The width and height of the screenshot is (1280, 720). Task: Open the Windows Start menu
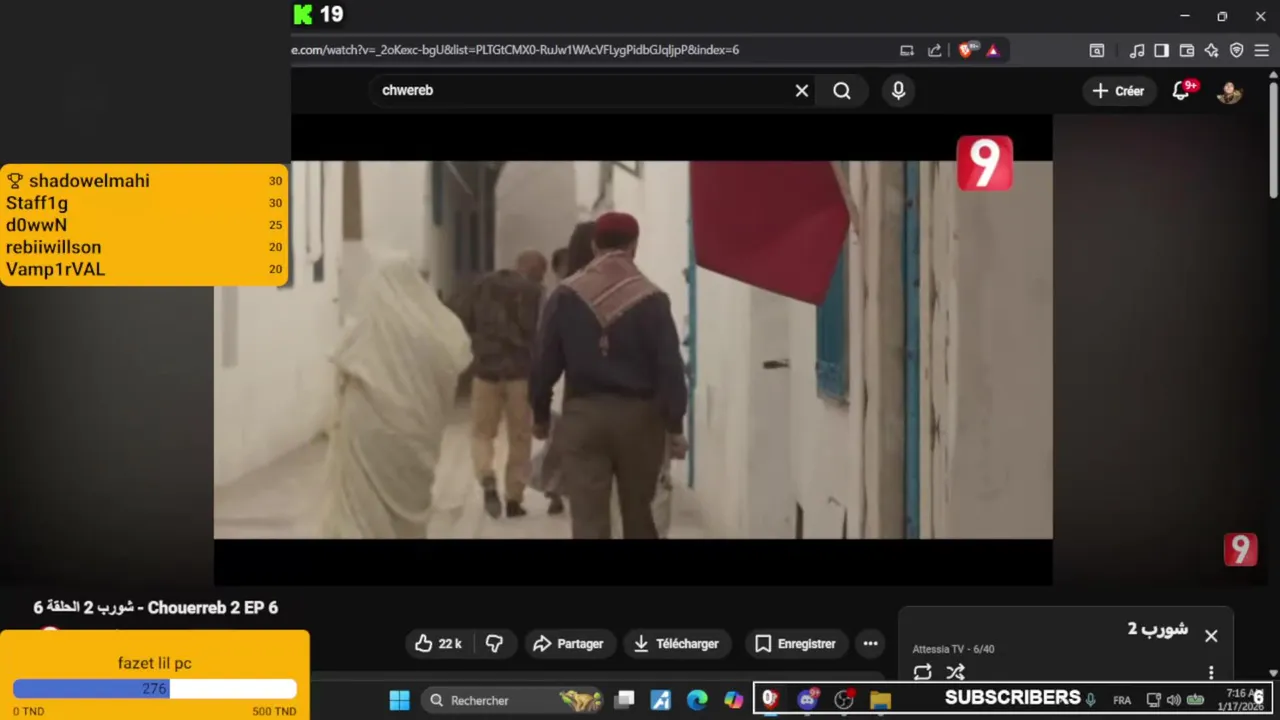(399, 700)
